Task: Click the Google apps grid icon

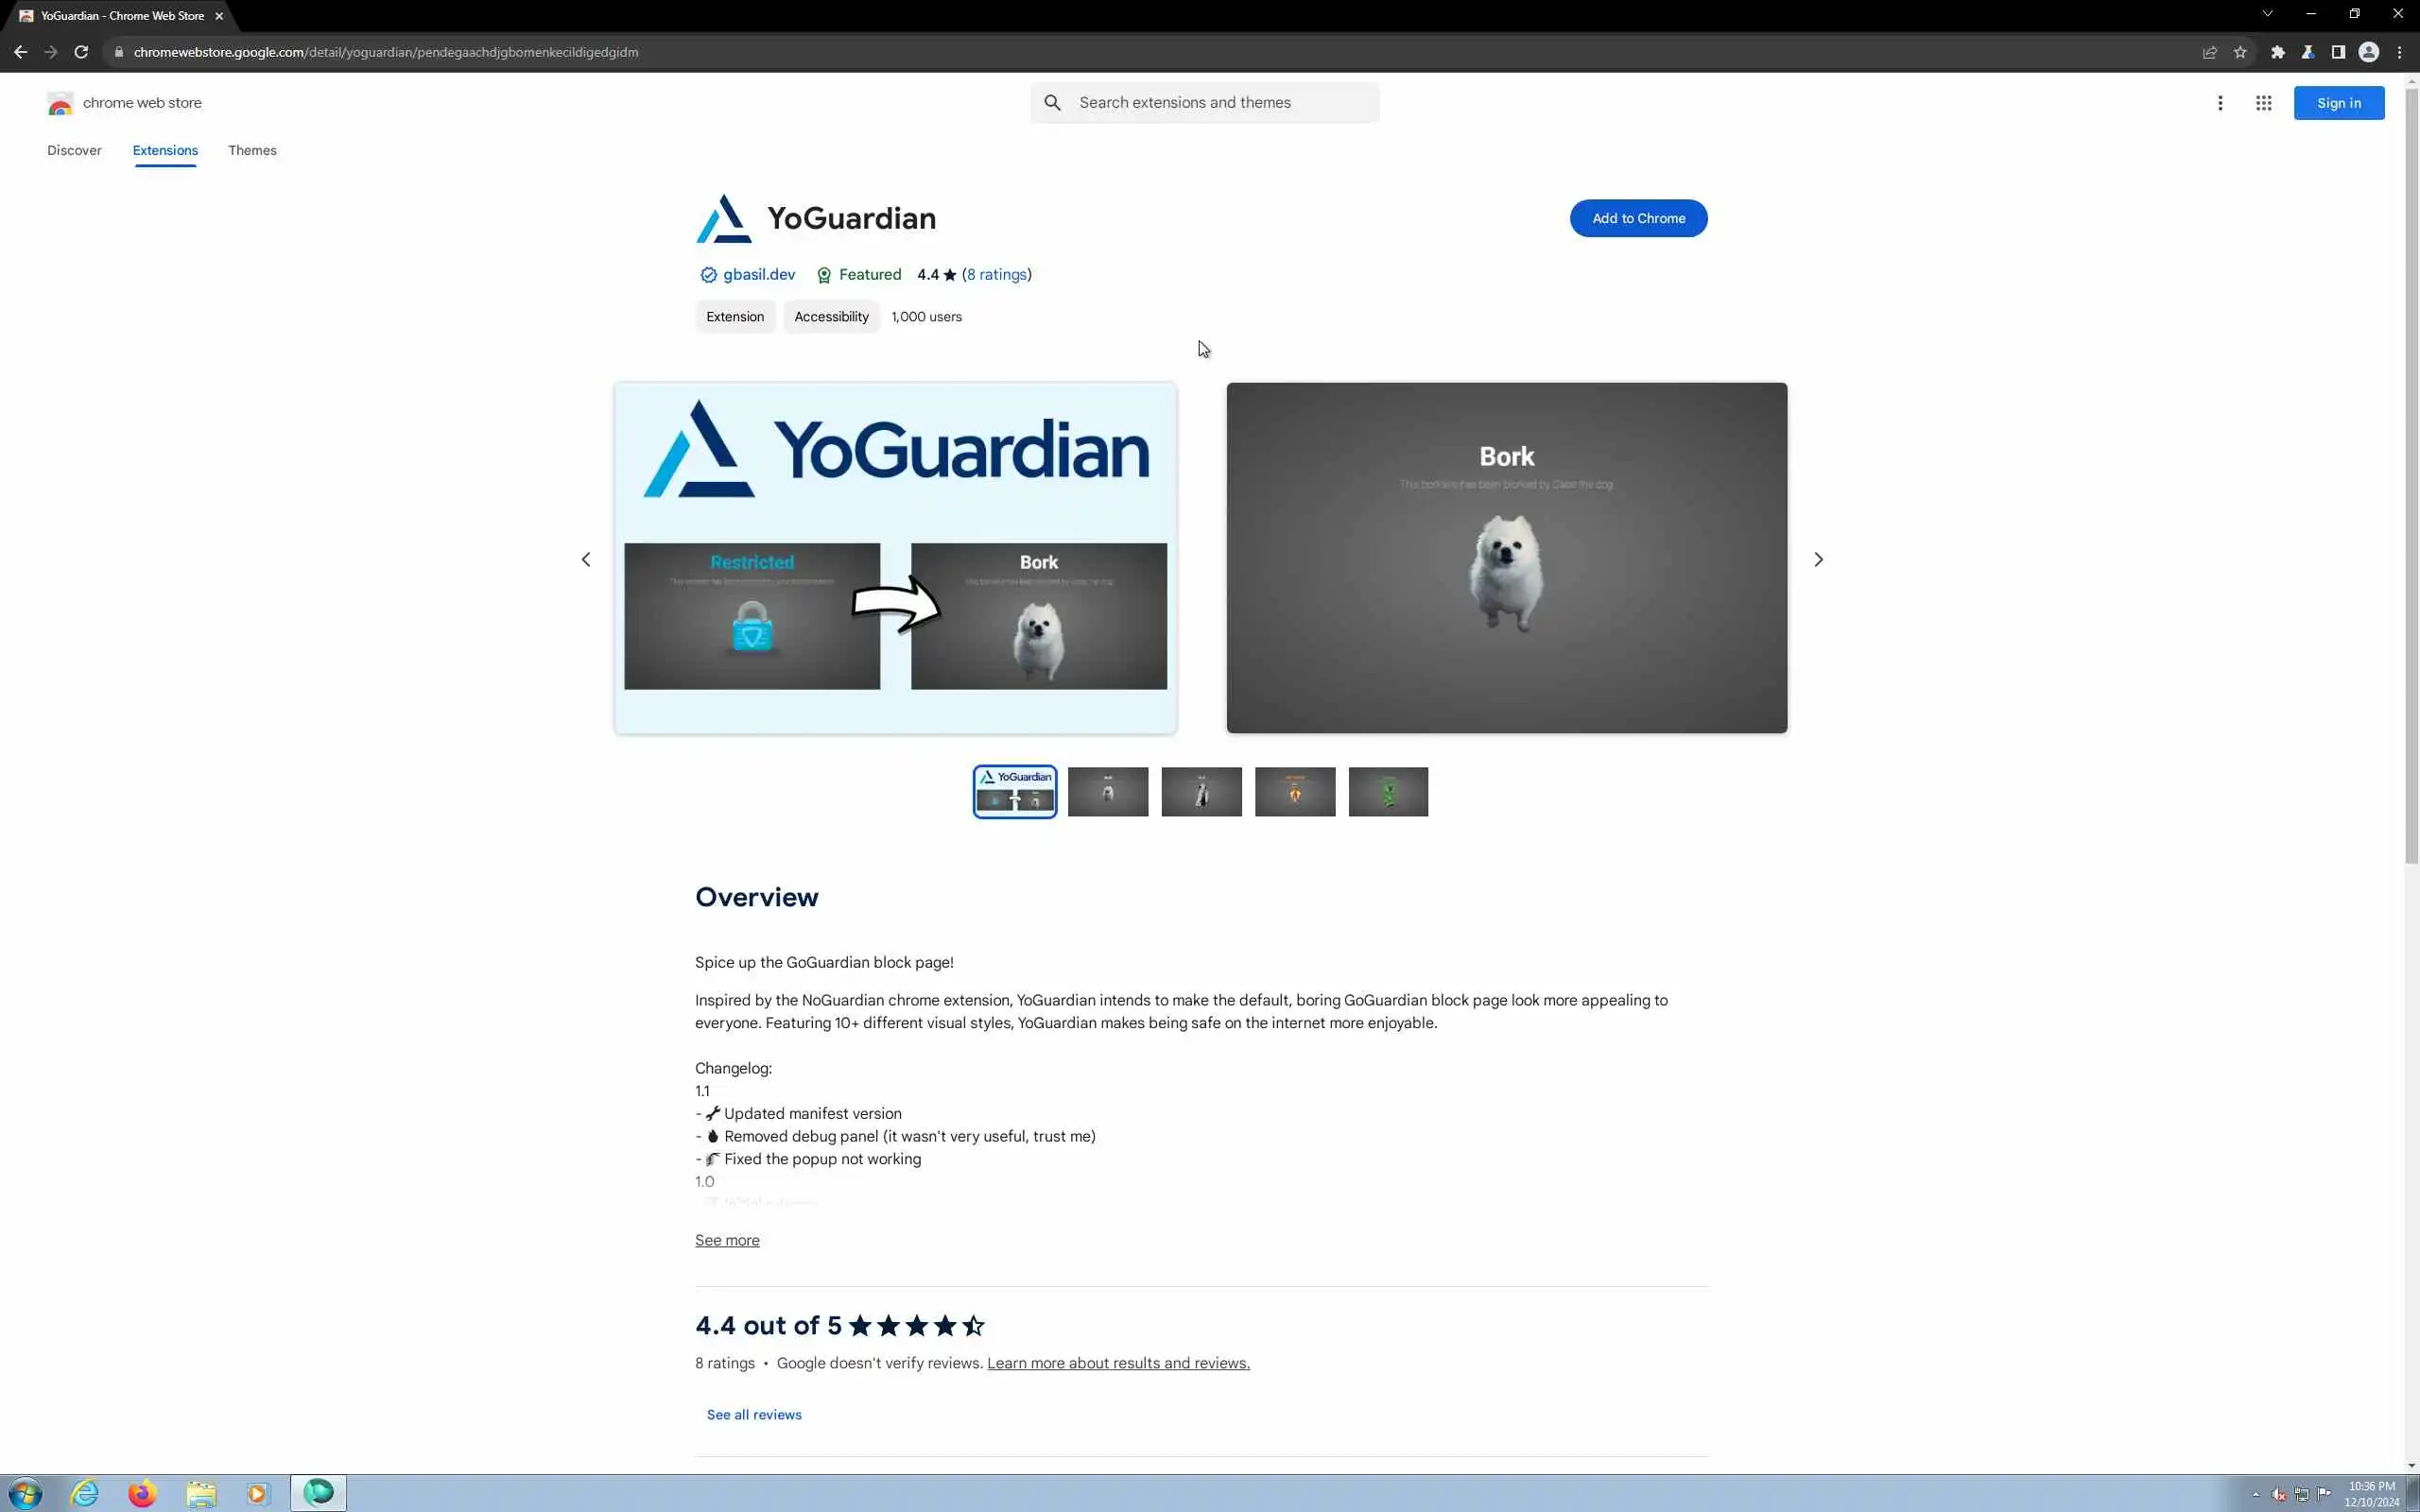Action: pyautogui.click(x=2263, y=103)
